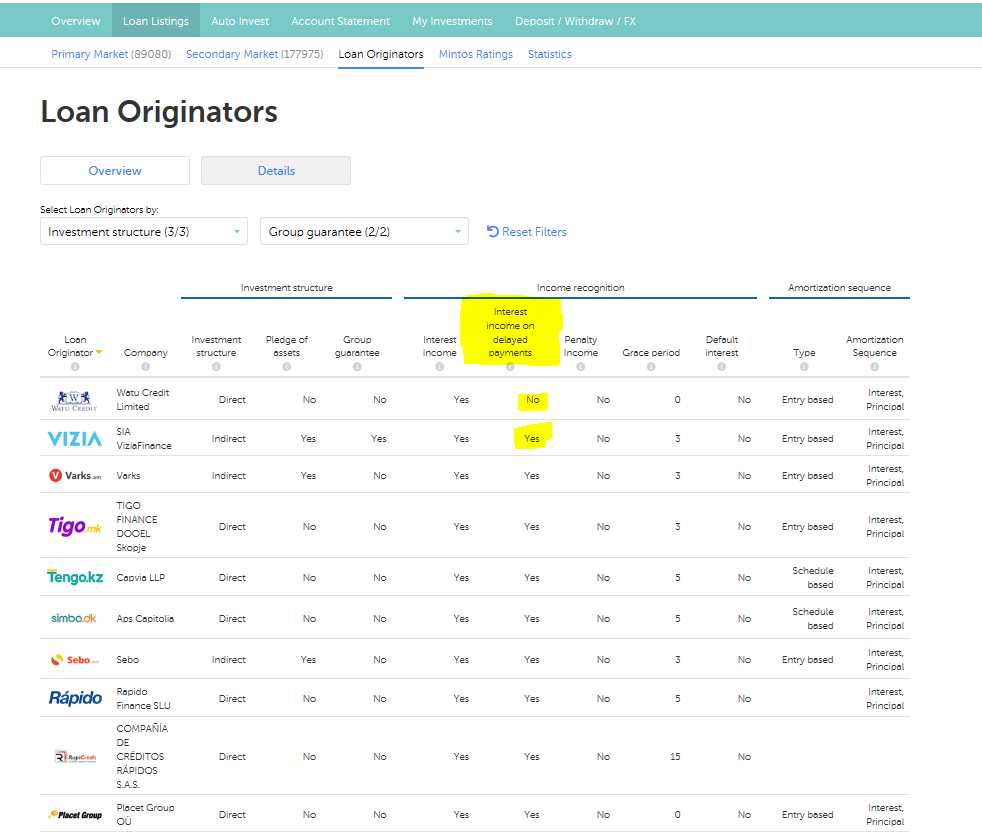Click the Sebo originator logo
982x835 pixels.
[75, 660]
